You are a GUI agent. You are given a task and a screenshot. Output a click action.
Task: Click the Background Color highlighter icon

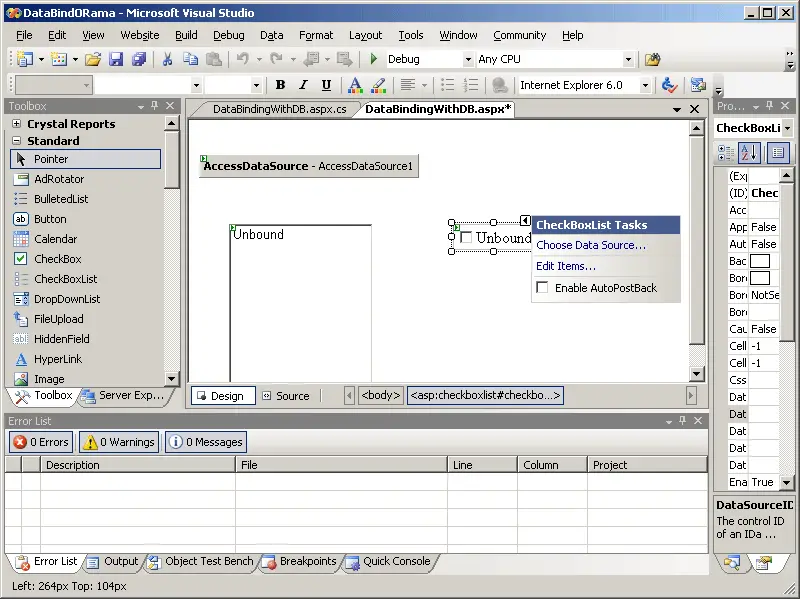click(x=379, y=85)
